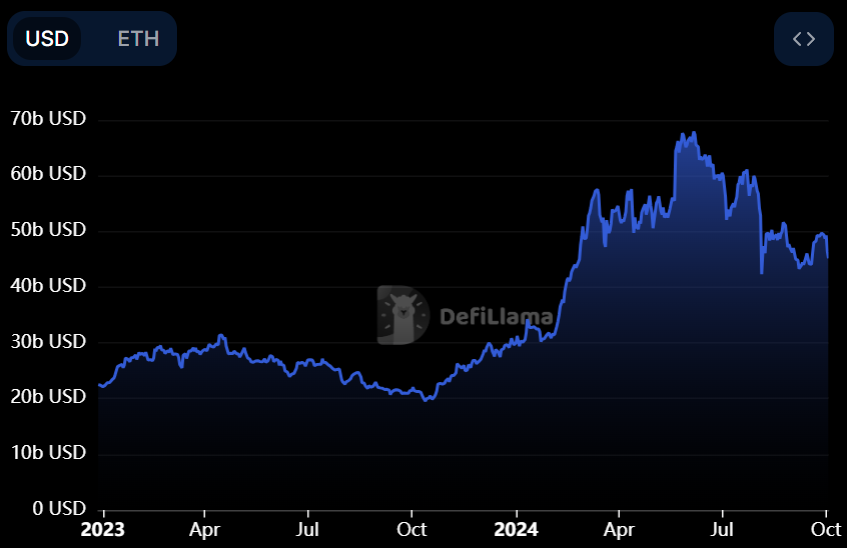Click the 2024 label on the time axis
The height and width of the screenshot is (548, 847).
click(x=516, y=529)
